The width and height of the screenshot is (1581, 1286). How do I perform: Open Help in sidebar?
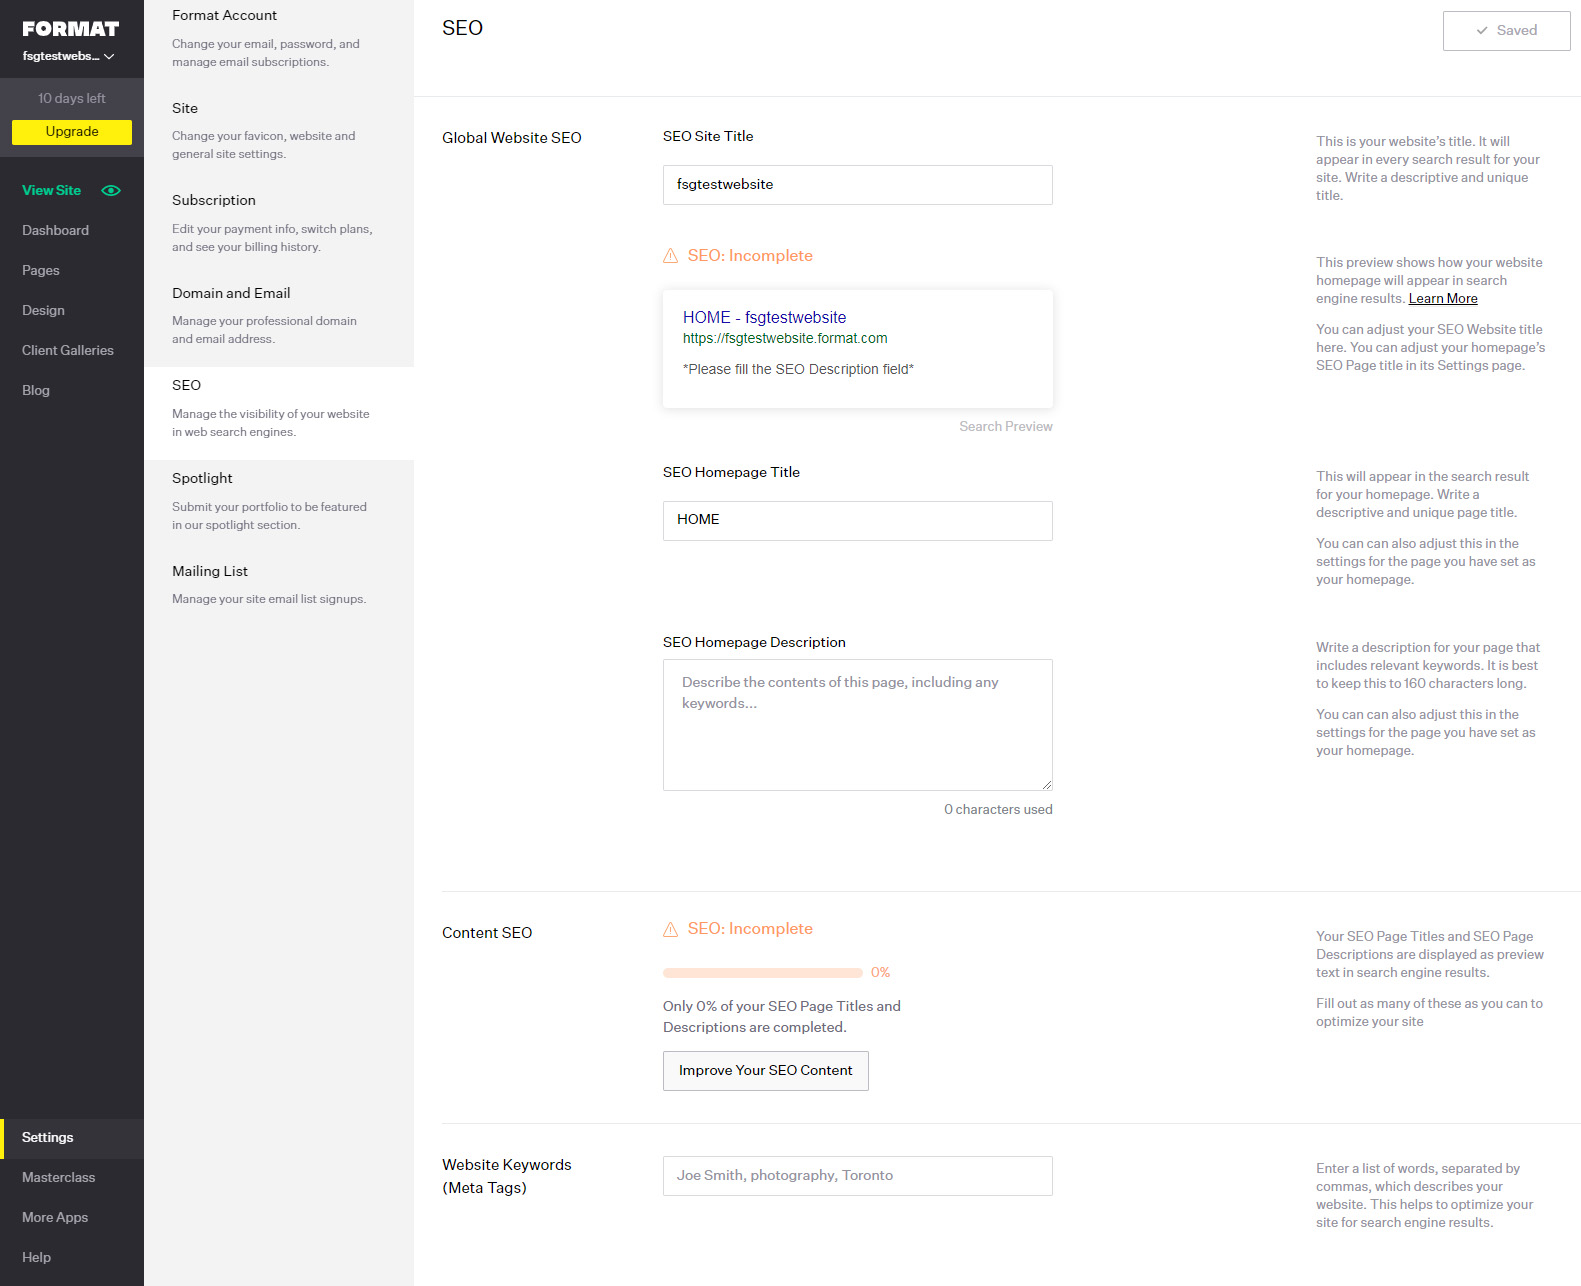(x=36, y=1257)
